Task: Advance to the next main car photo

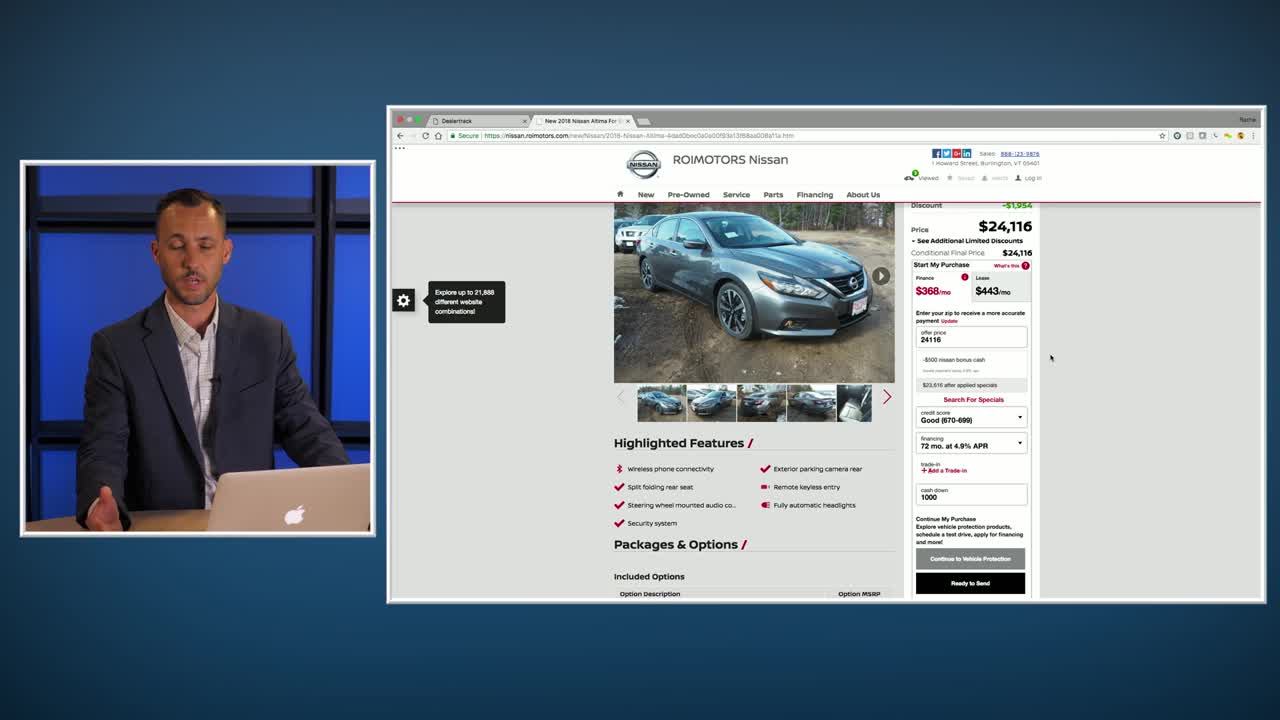Action: coord(880,276)
